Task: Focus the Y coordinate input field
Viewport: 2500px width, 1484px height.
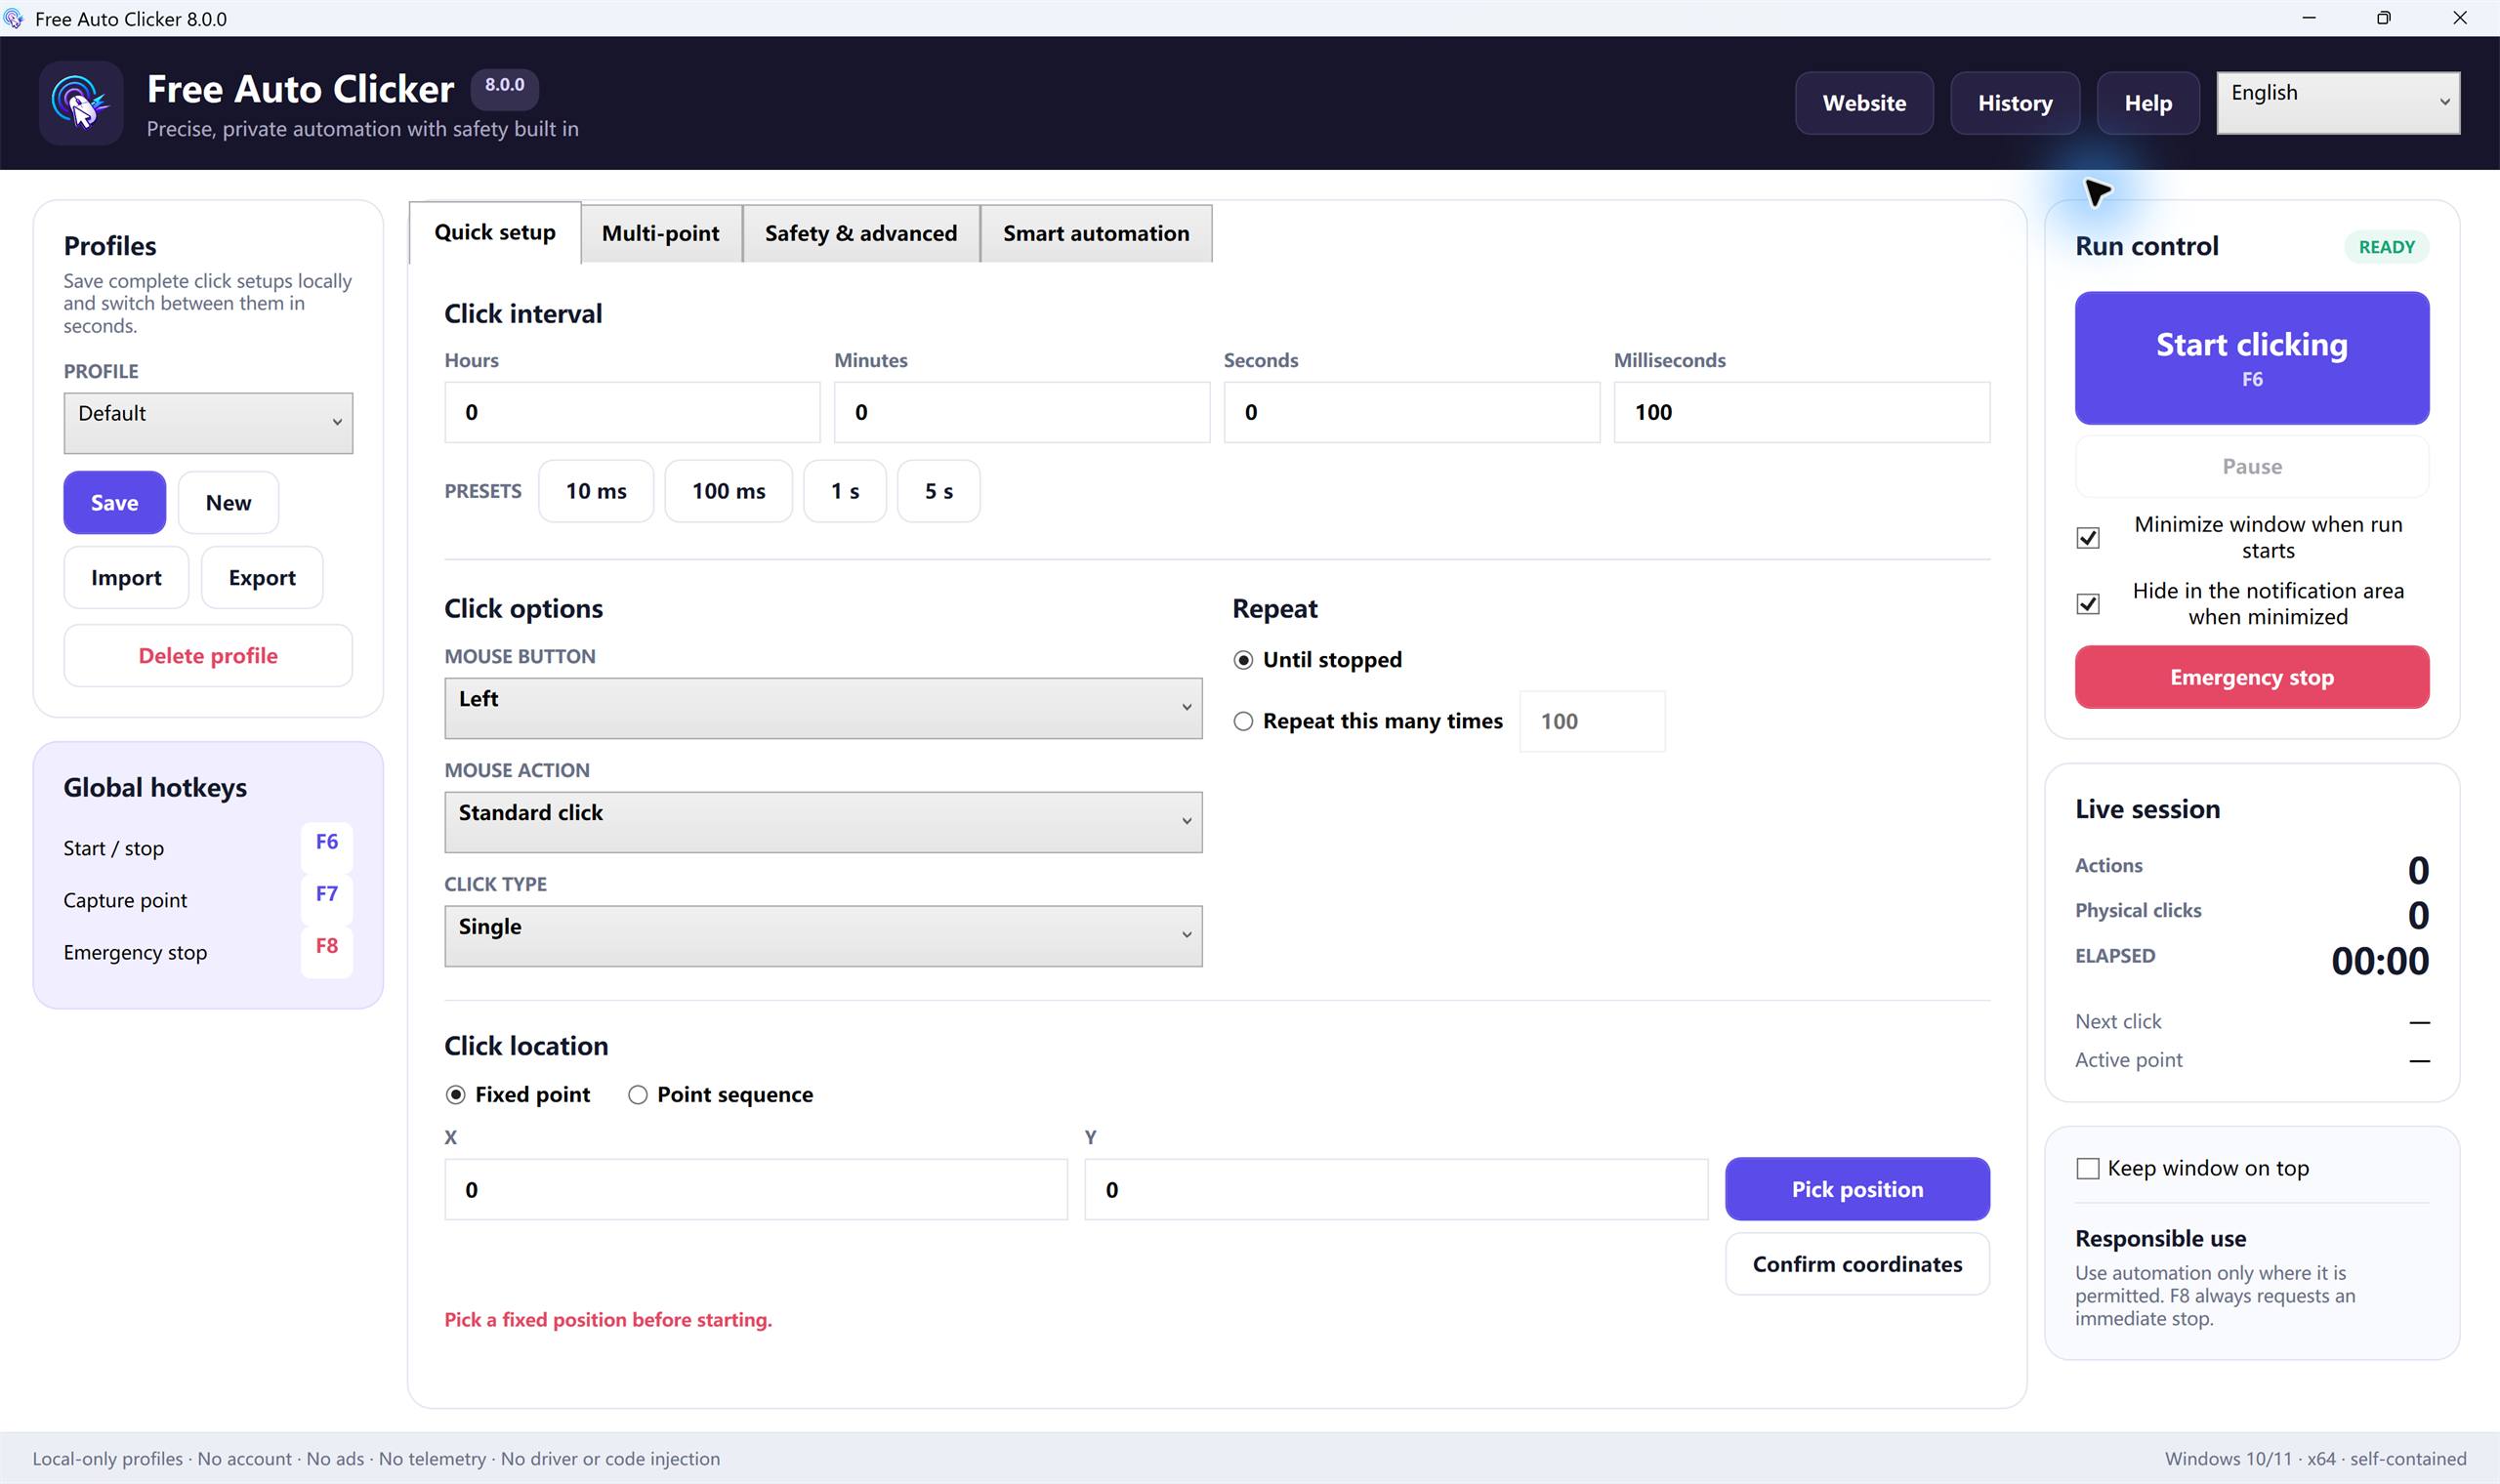Action: (1396, 1190)
